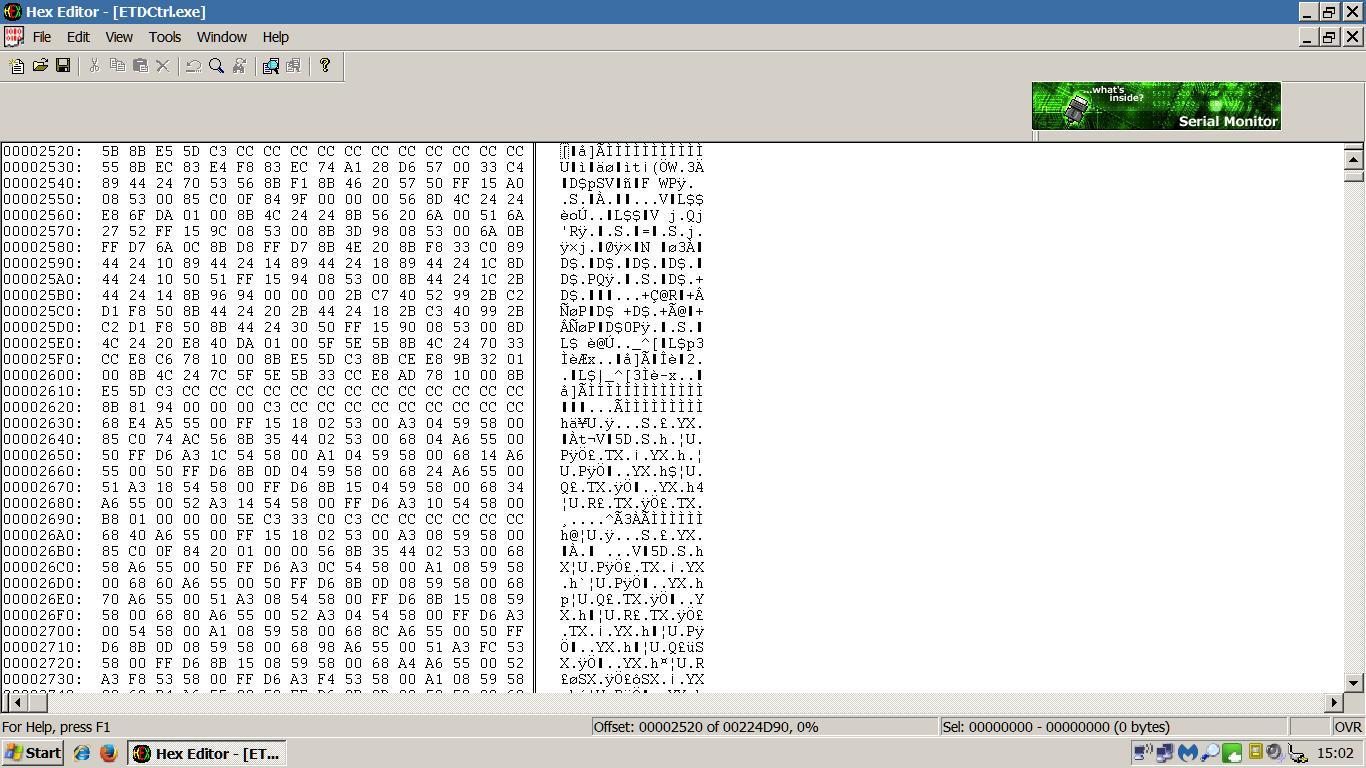
Task: Click the Cut scissors icon
Action: click(x=94, y=66)
